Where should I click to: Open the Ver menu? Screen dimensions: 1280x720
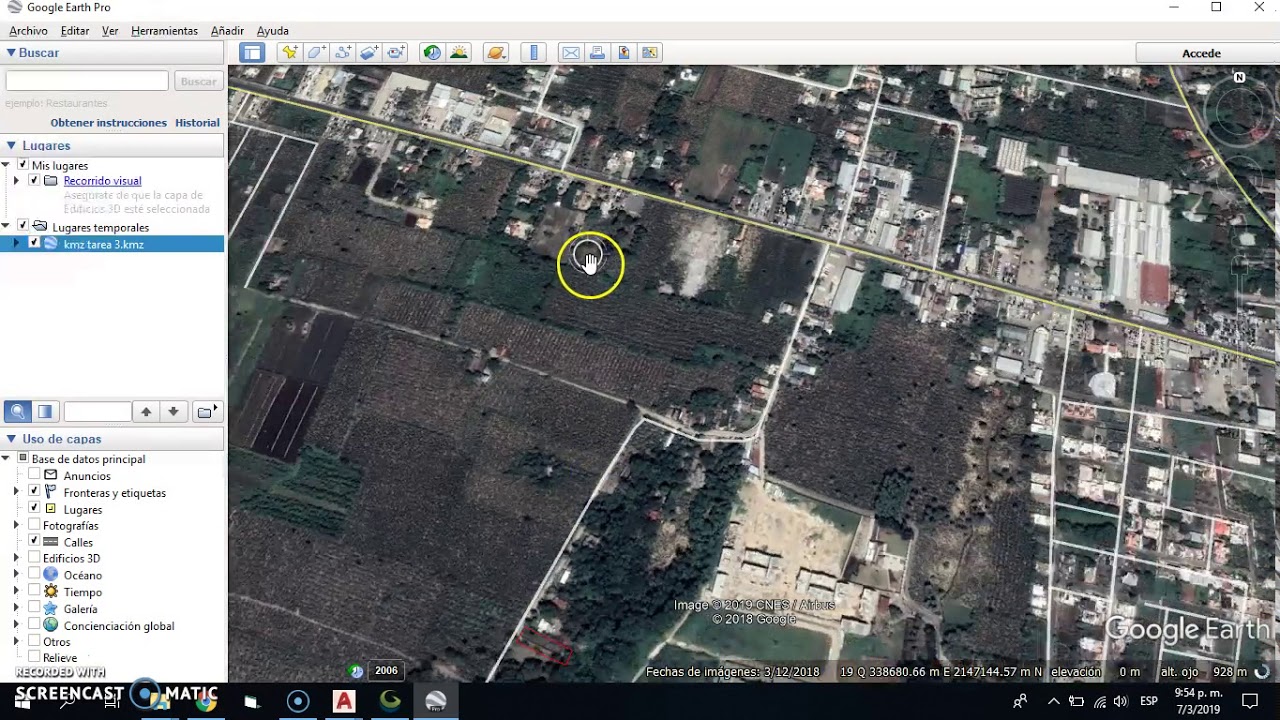pos(110,31)
